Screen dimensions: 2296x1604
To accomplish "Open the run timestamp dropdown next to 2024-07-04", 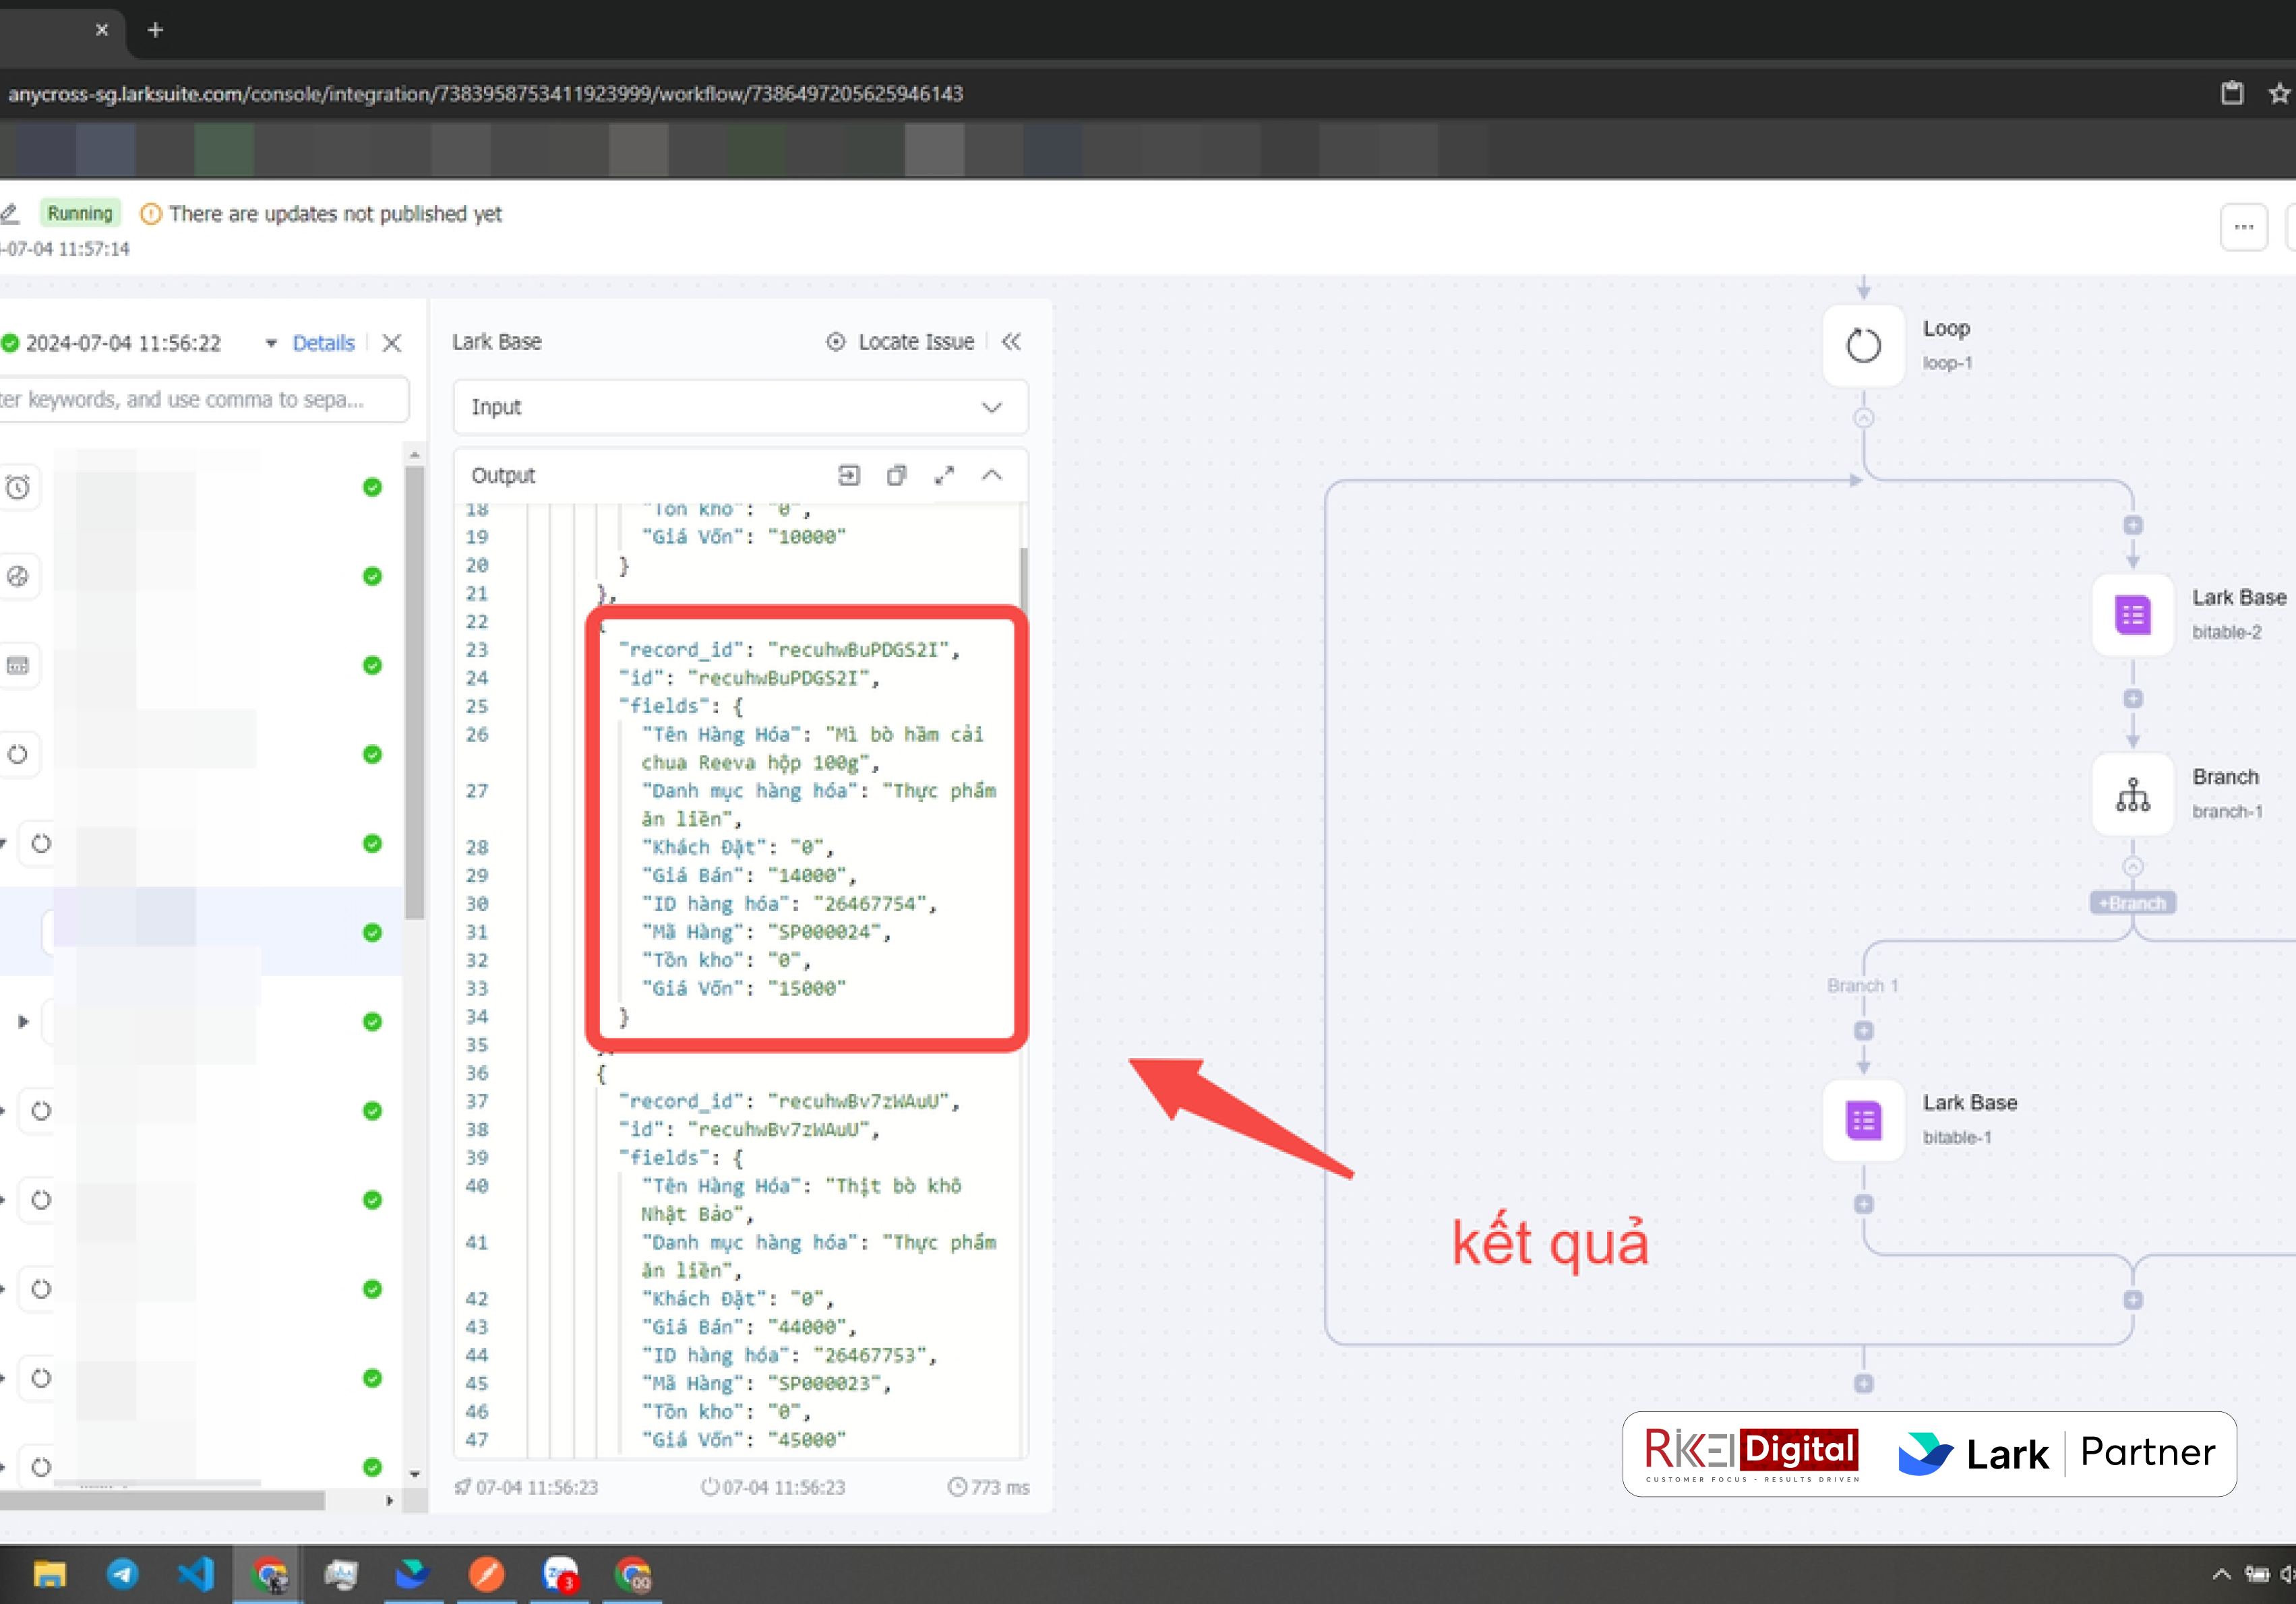I will [270, 343].
